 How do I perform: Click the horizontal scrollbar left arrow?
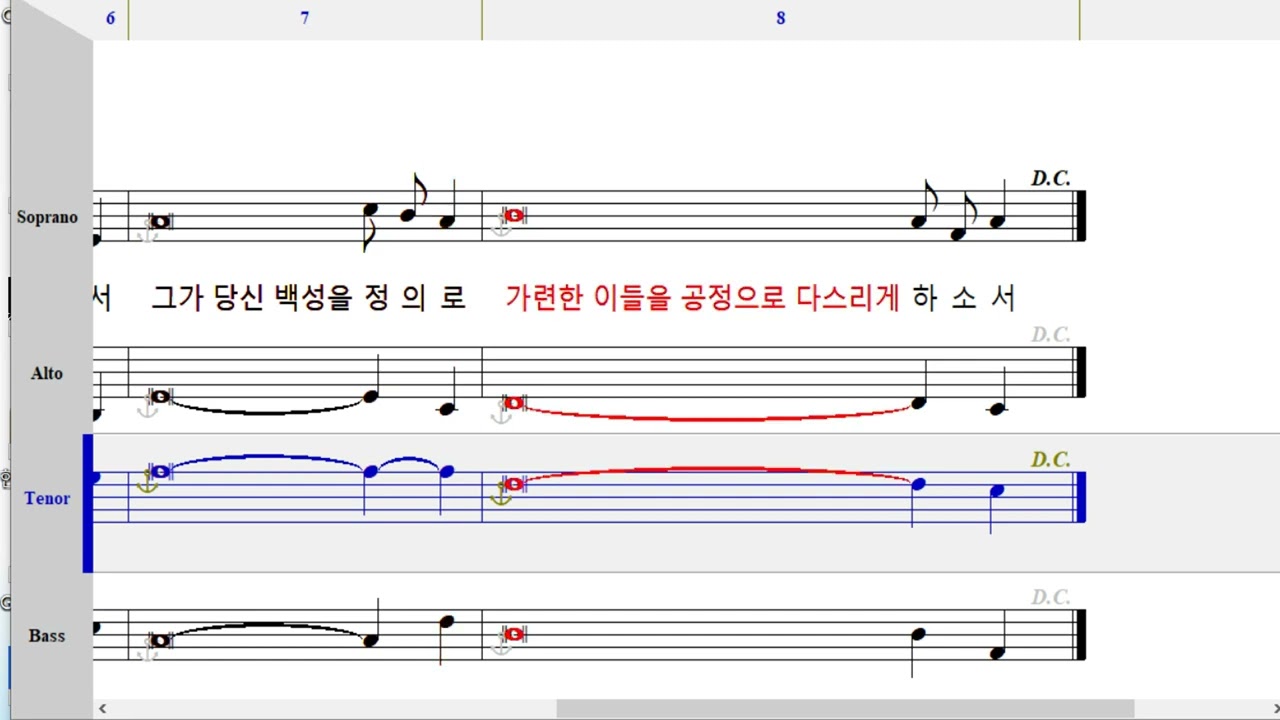pos(102,708)
